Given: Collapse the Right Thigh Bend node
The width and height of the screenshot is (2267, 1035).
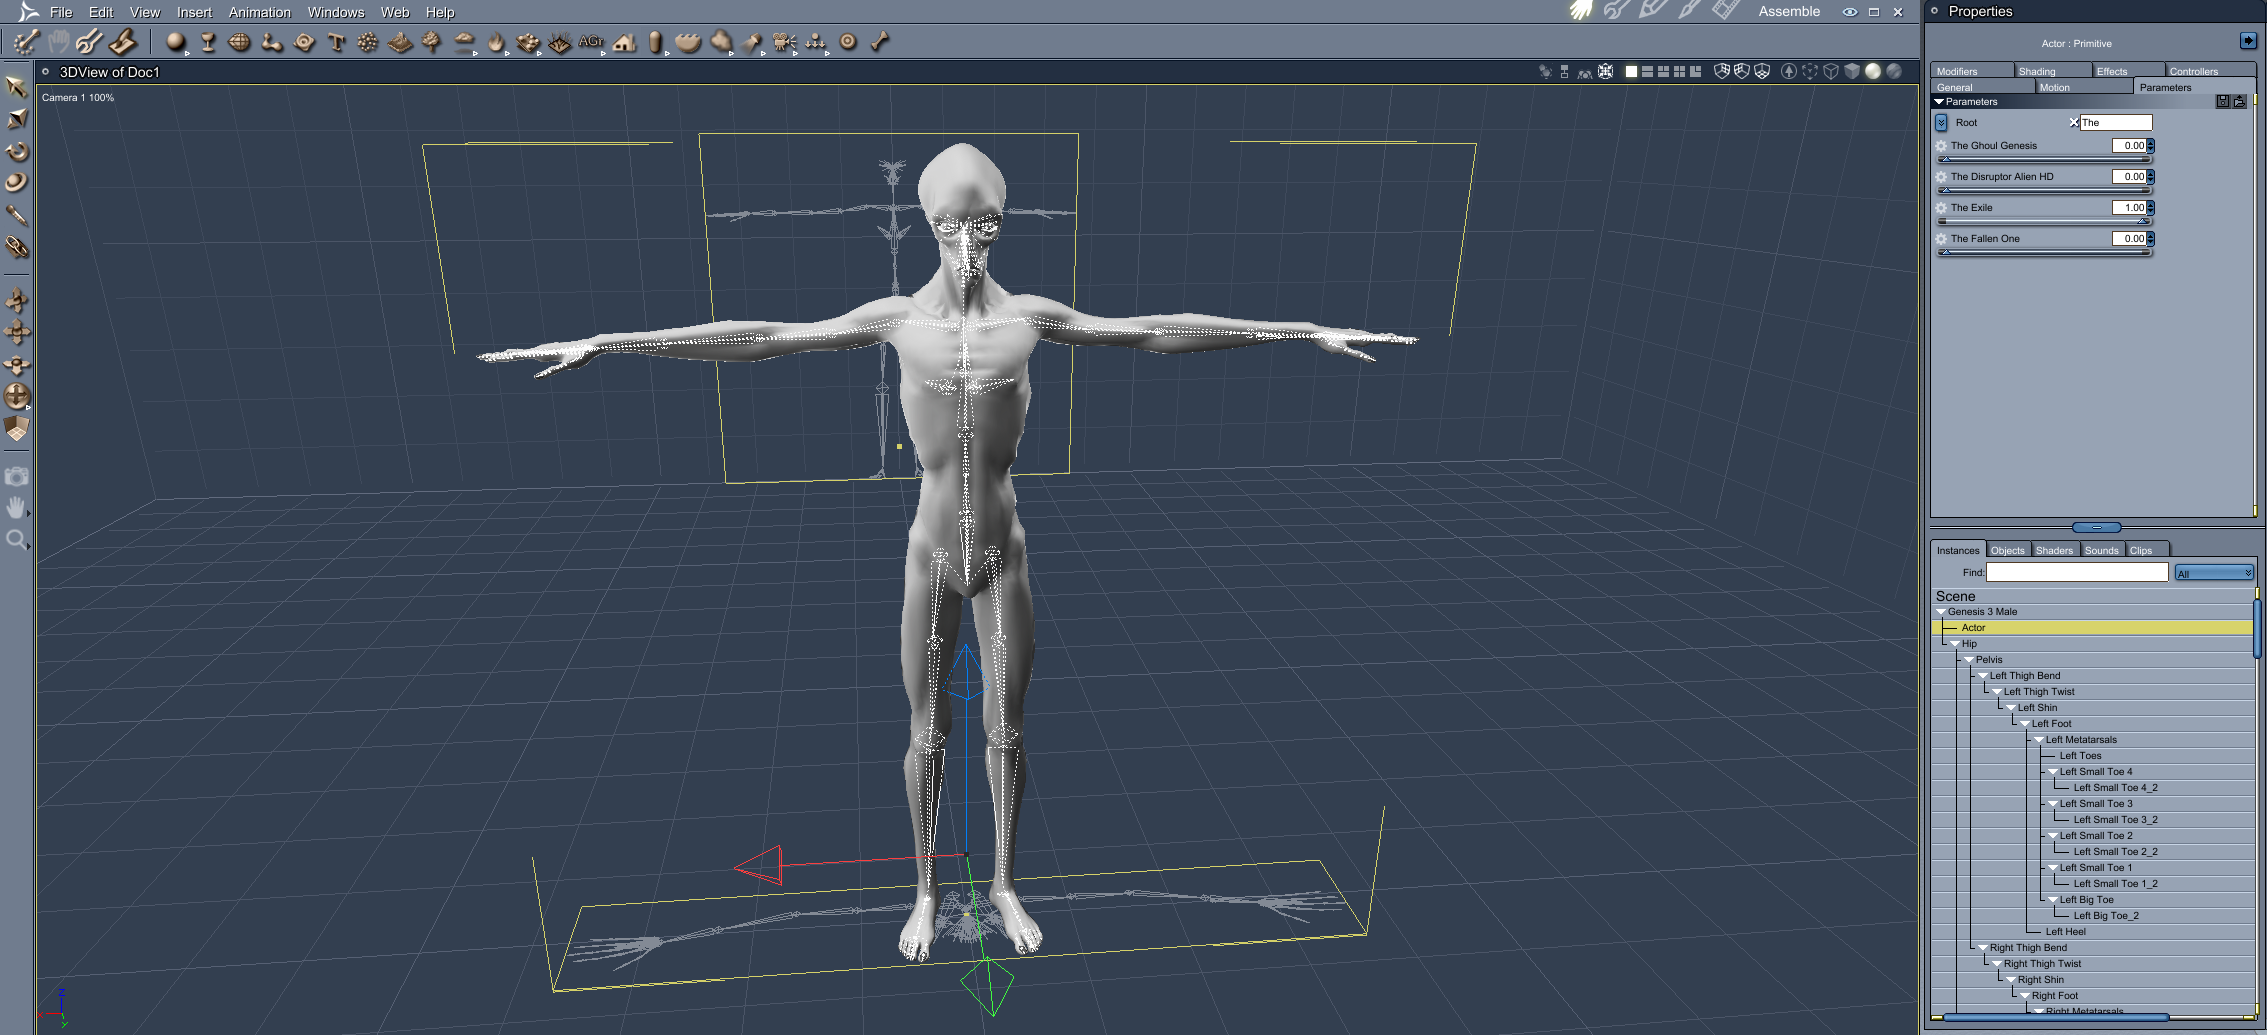Looking at the screenshot, I should [x=1983, y=948].
